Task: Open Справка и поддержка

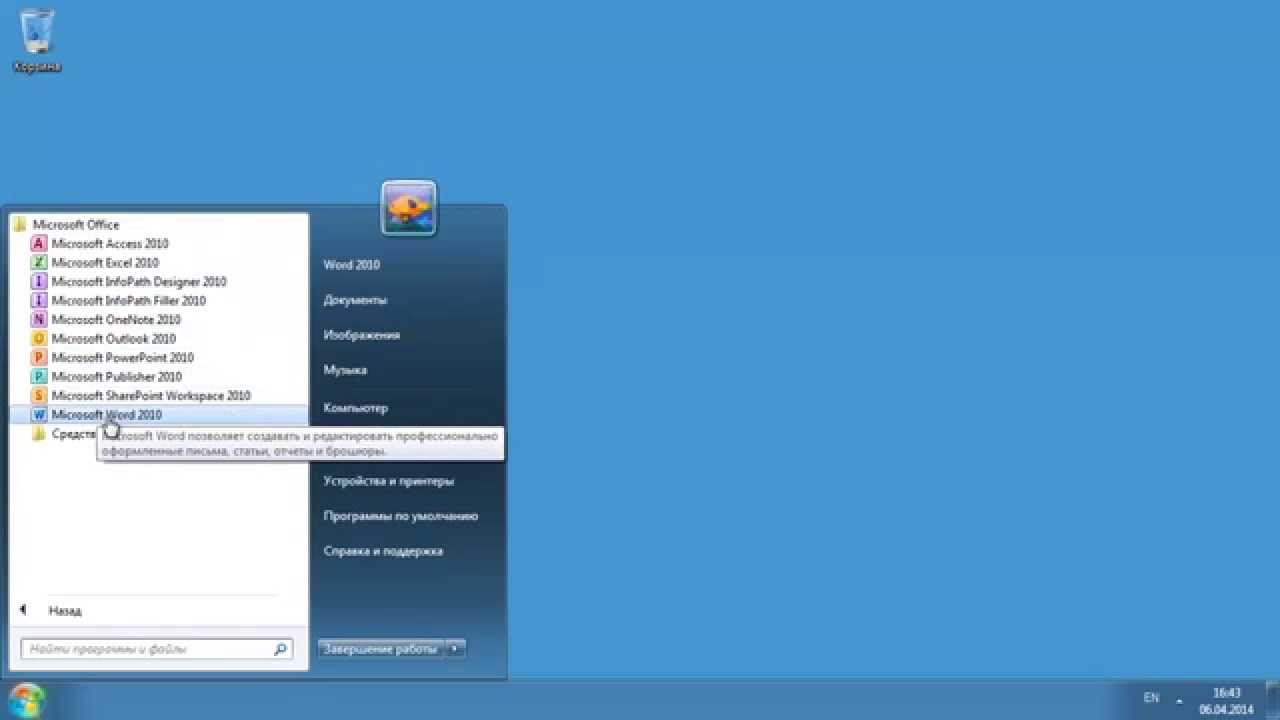Action: coord(383,550)
